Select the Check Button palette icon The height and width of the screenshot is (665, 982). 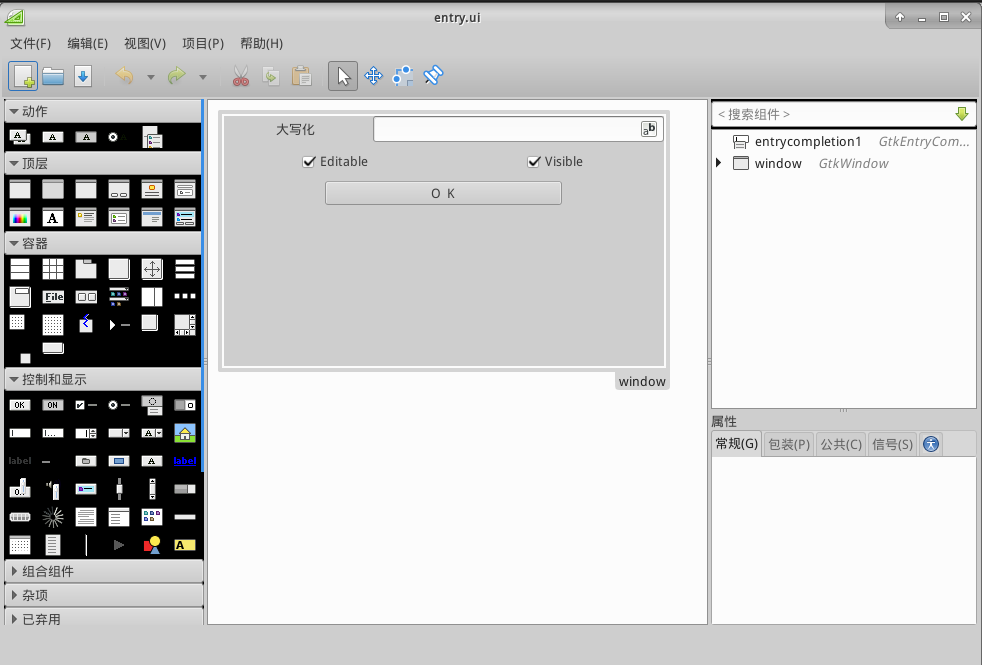(86, 405)
